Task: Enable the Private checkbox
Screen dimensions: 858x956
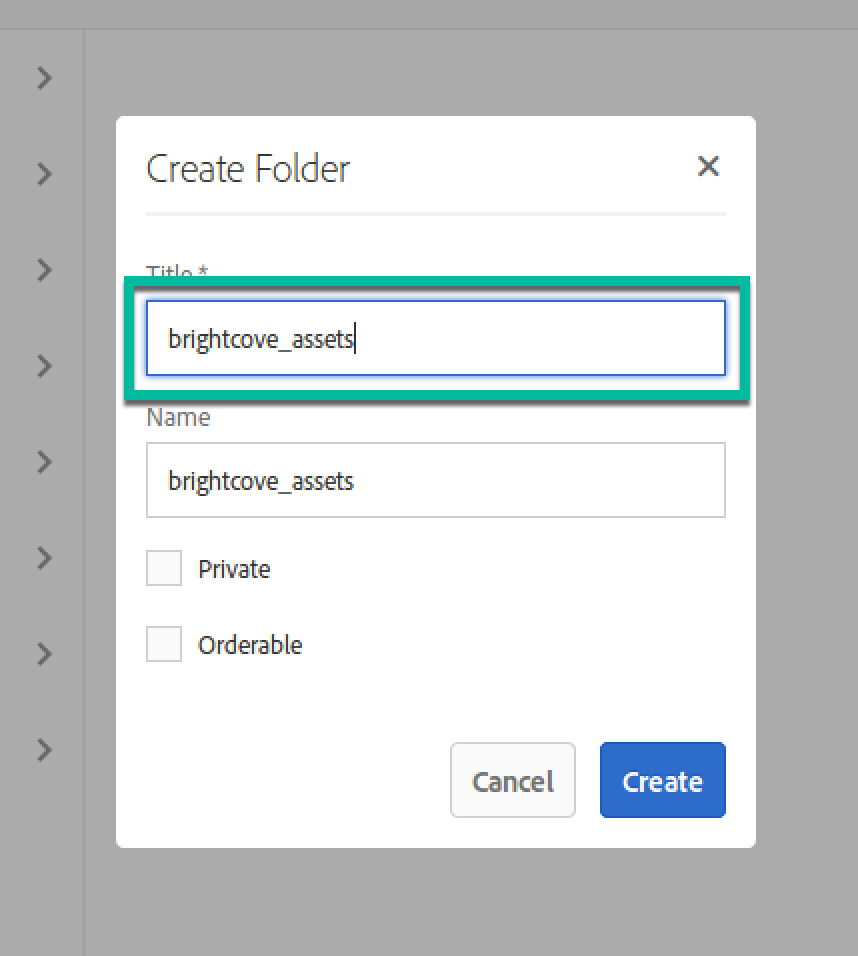Action: click(x=164, y=569)
